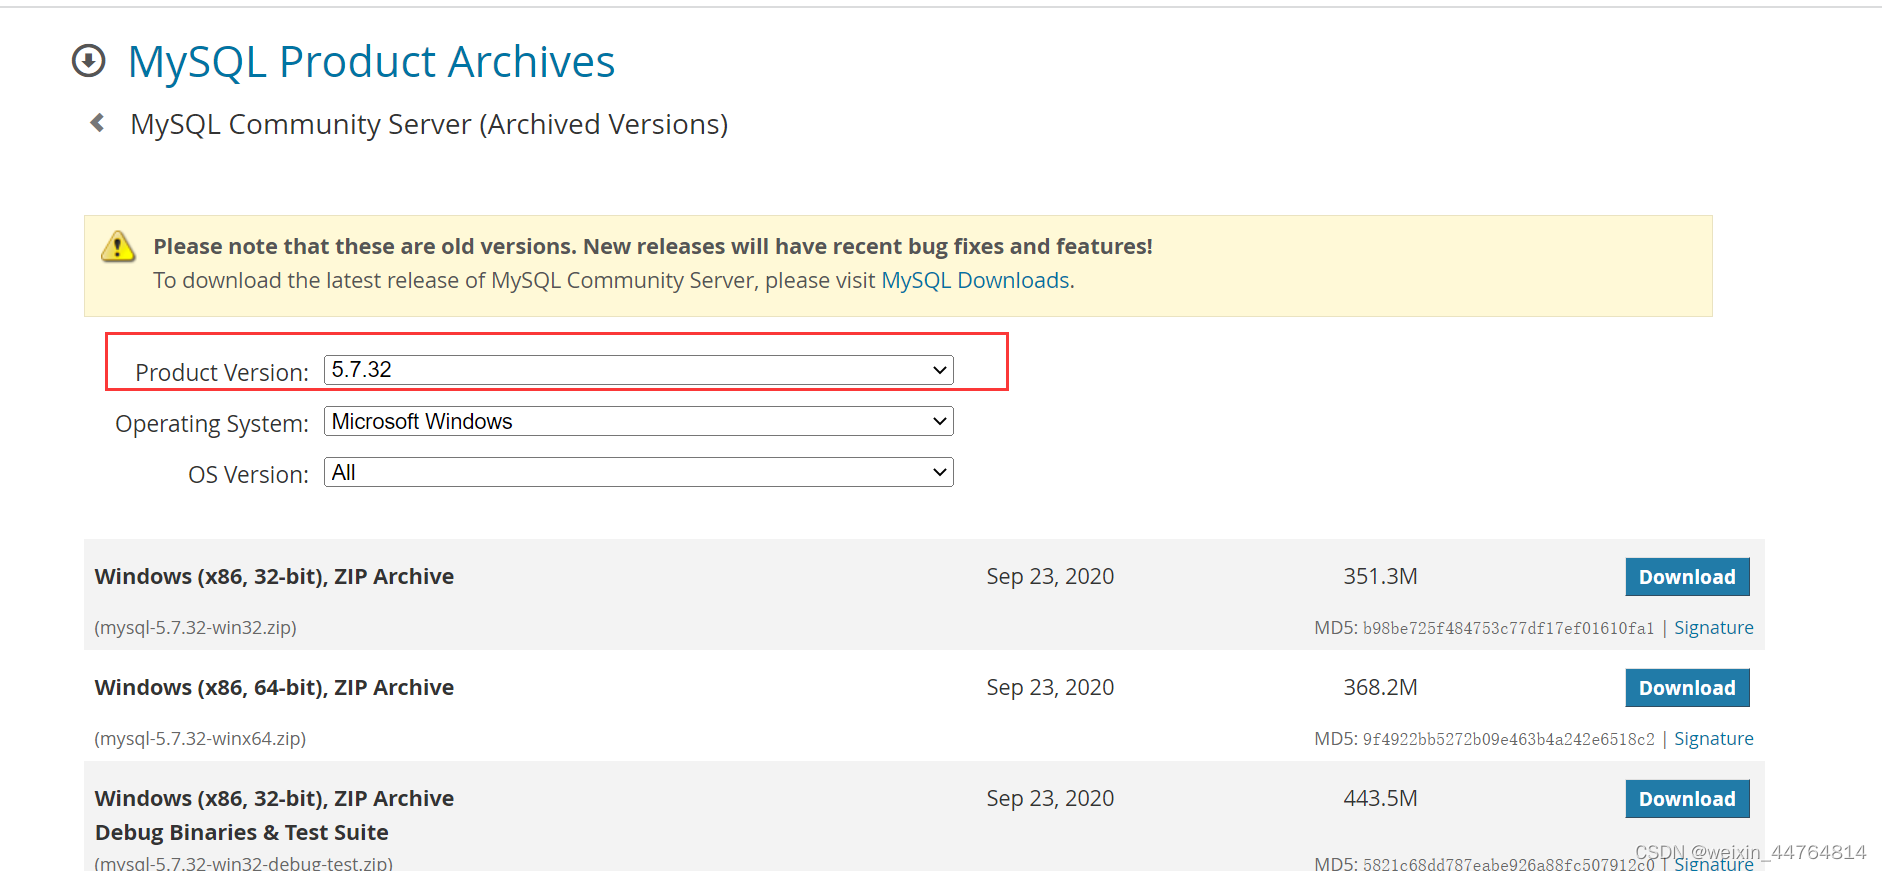1882x871 pixels.
Task: Click the MD5 hash 9f4922bb5272b09e463b4a242e6518c2
Action: tap(1508, 740)
